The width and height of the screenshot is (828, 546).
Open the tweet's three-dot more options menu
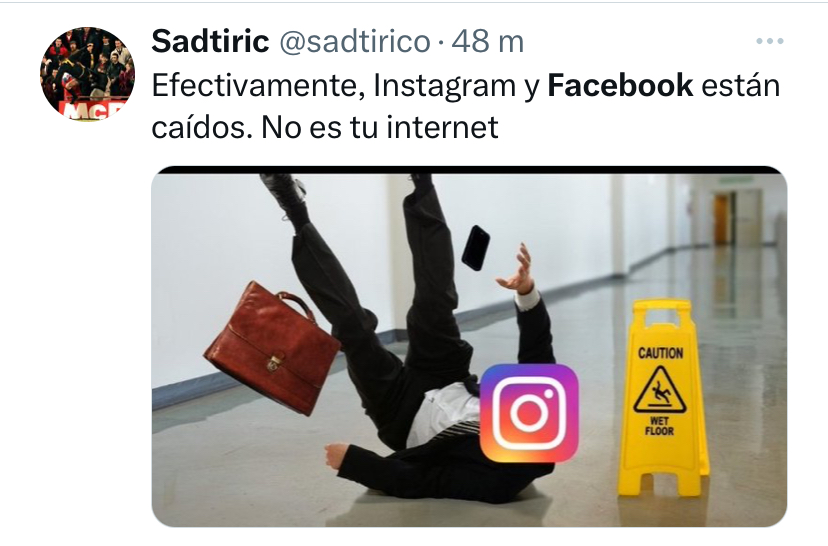click(x=769, y=41)
